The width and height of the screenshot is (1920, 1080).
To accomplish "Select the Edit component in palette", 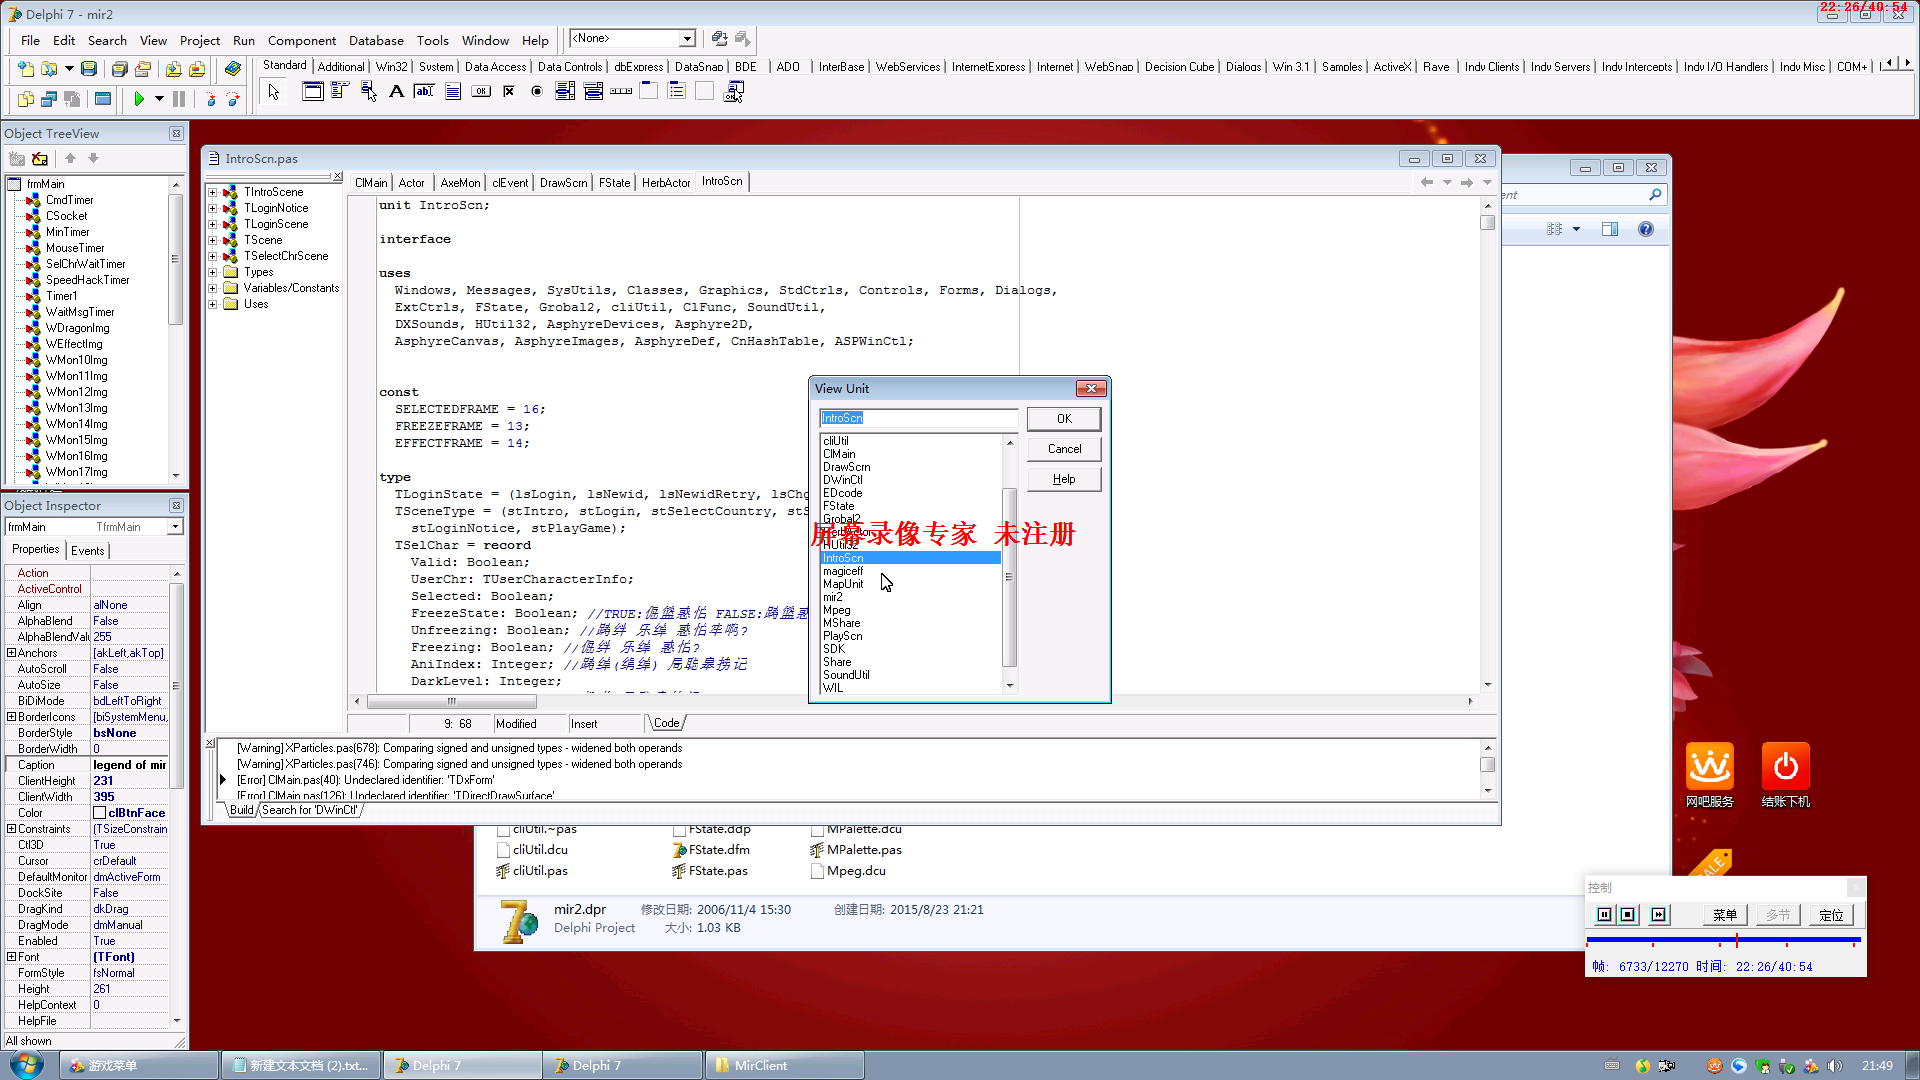I will click(424, 92).
